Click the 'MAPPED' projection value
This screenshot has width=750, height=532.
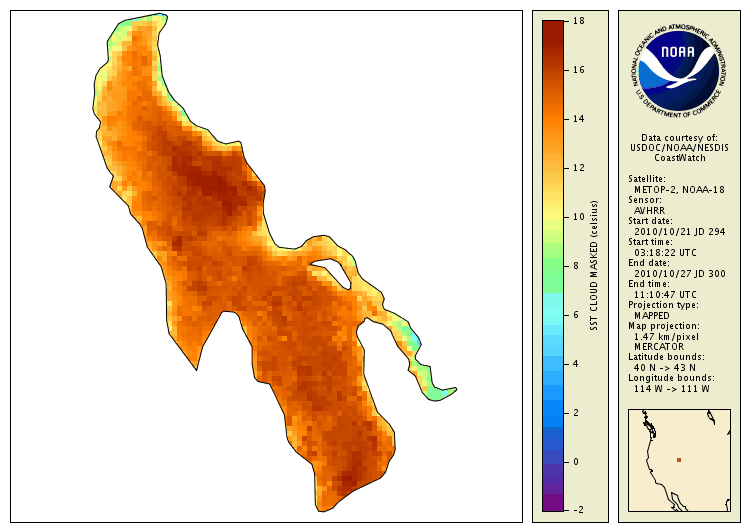(x=651, y=316)
